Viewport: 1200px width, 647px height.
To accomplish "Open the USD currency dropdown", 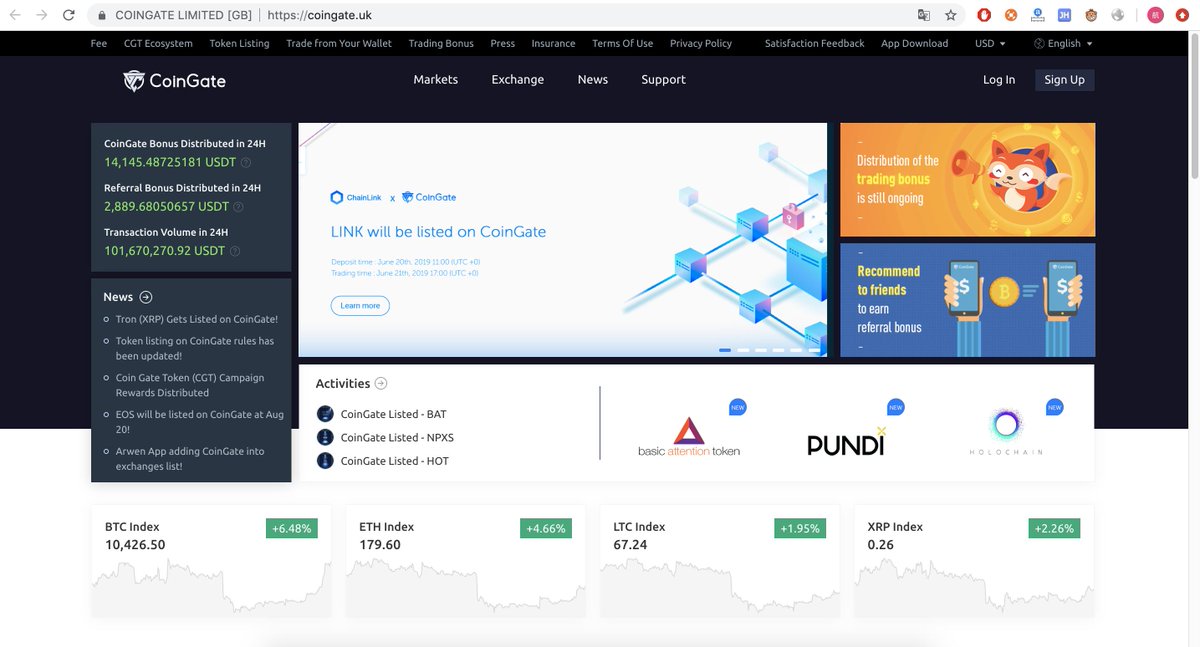I will click(990, 43).
